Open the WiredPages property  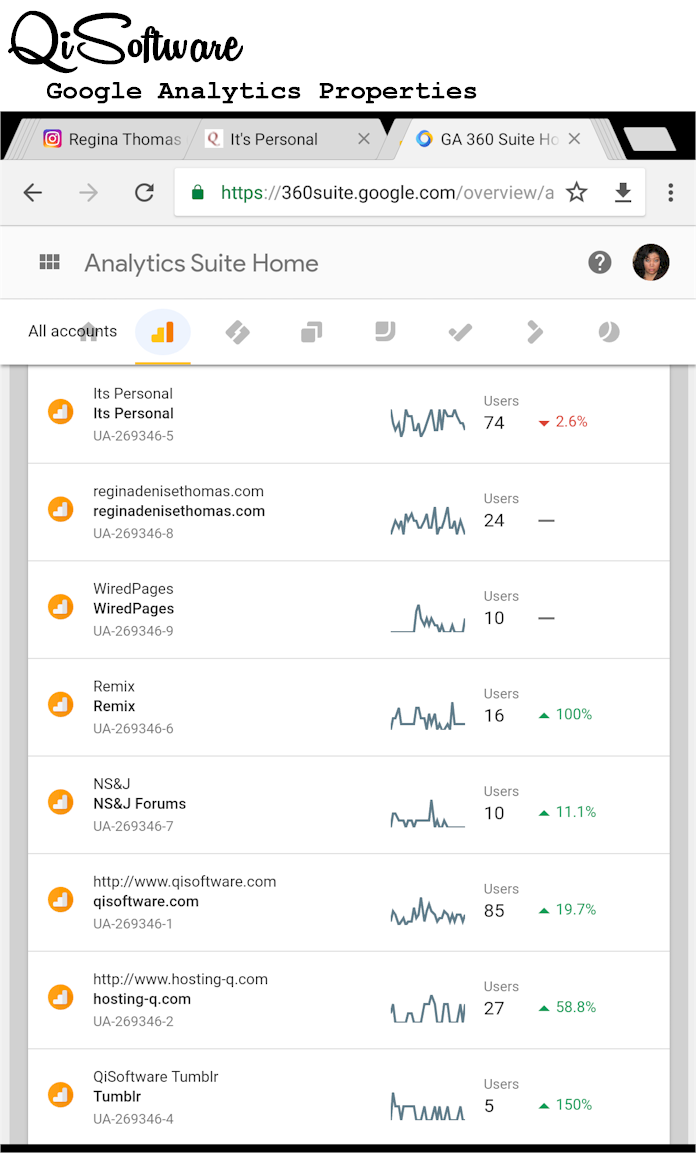[x=133, y=609]
